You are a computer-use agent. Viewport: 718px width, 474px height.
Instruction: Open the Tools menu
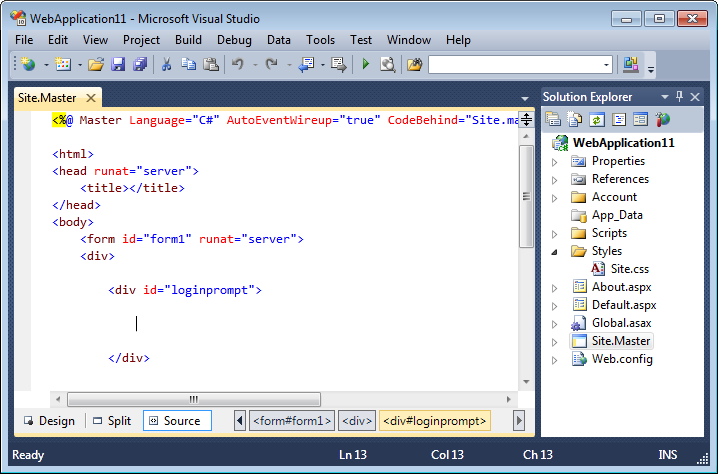pos(321,40)
